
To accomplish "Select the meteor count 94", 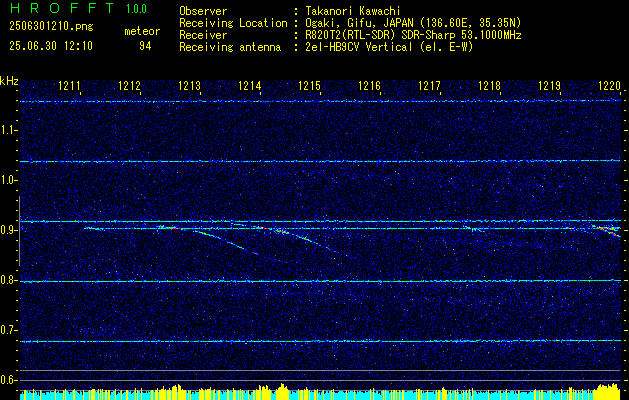I will pyautogui.click(x=145, y=46).
